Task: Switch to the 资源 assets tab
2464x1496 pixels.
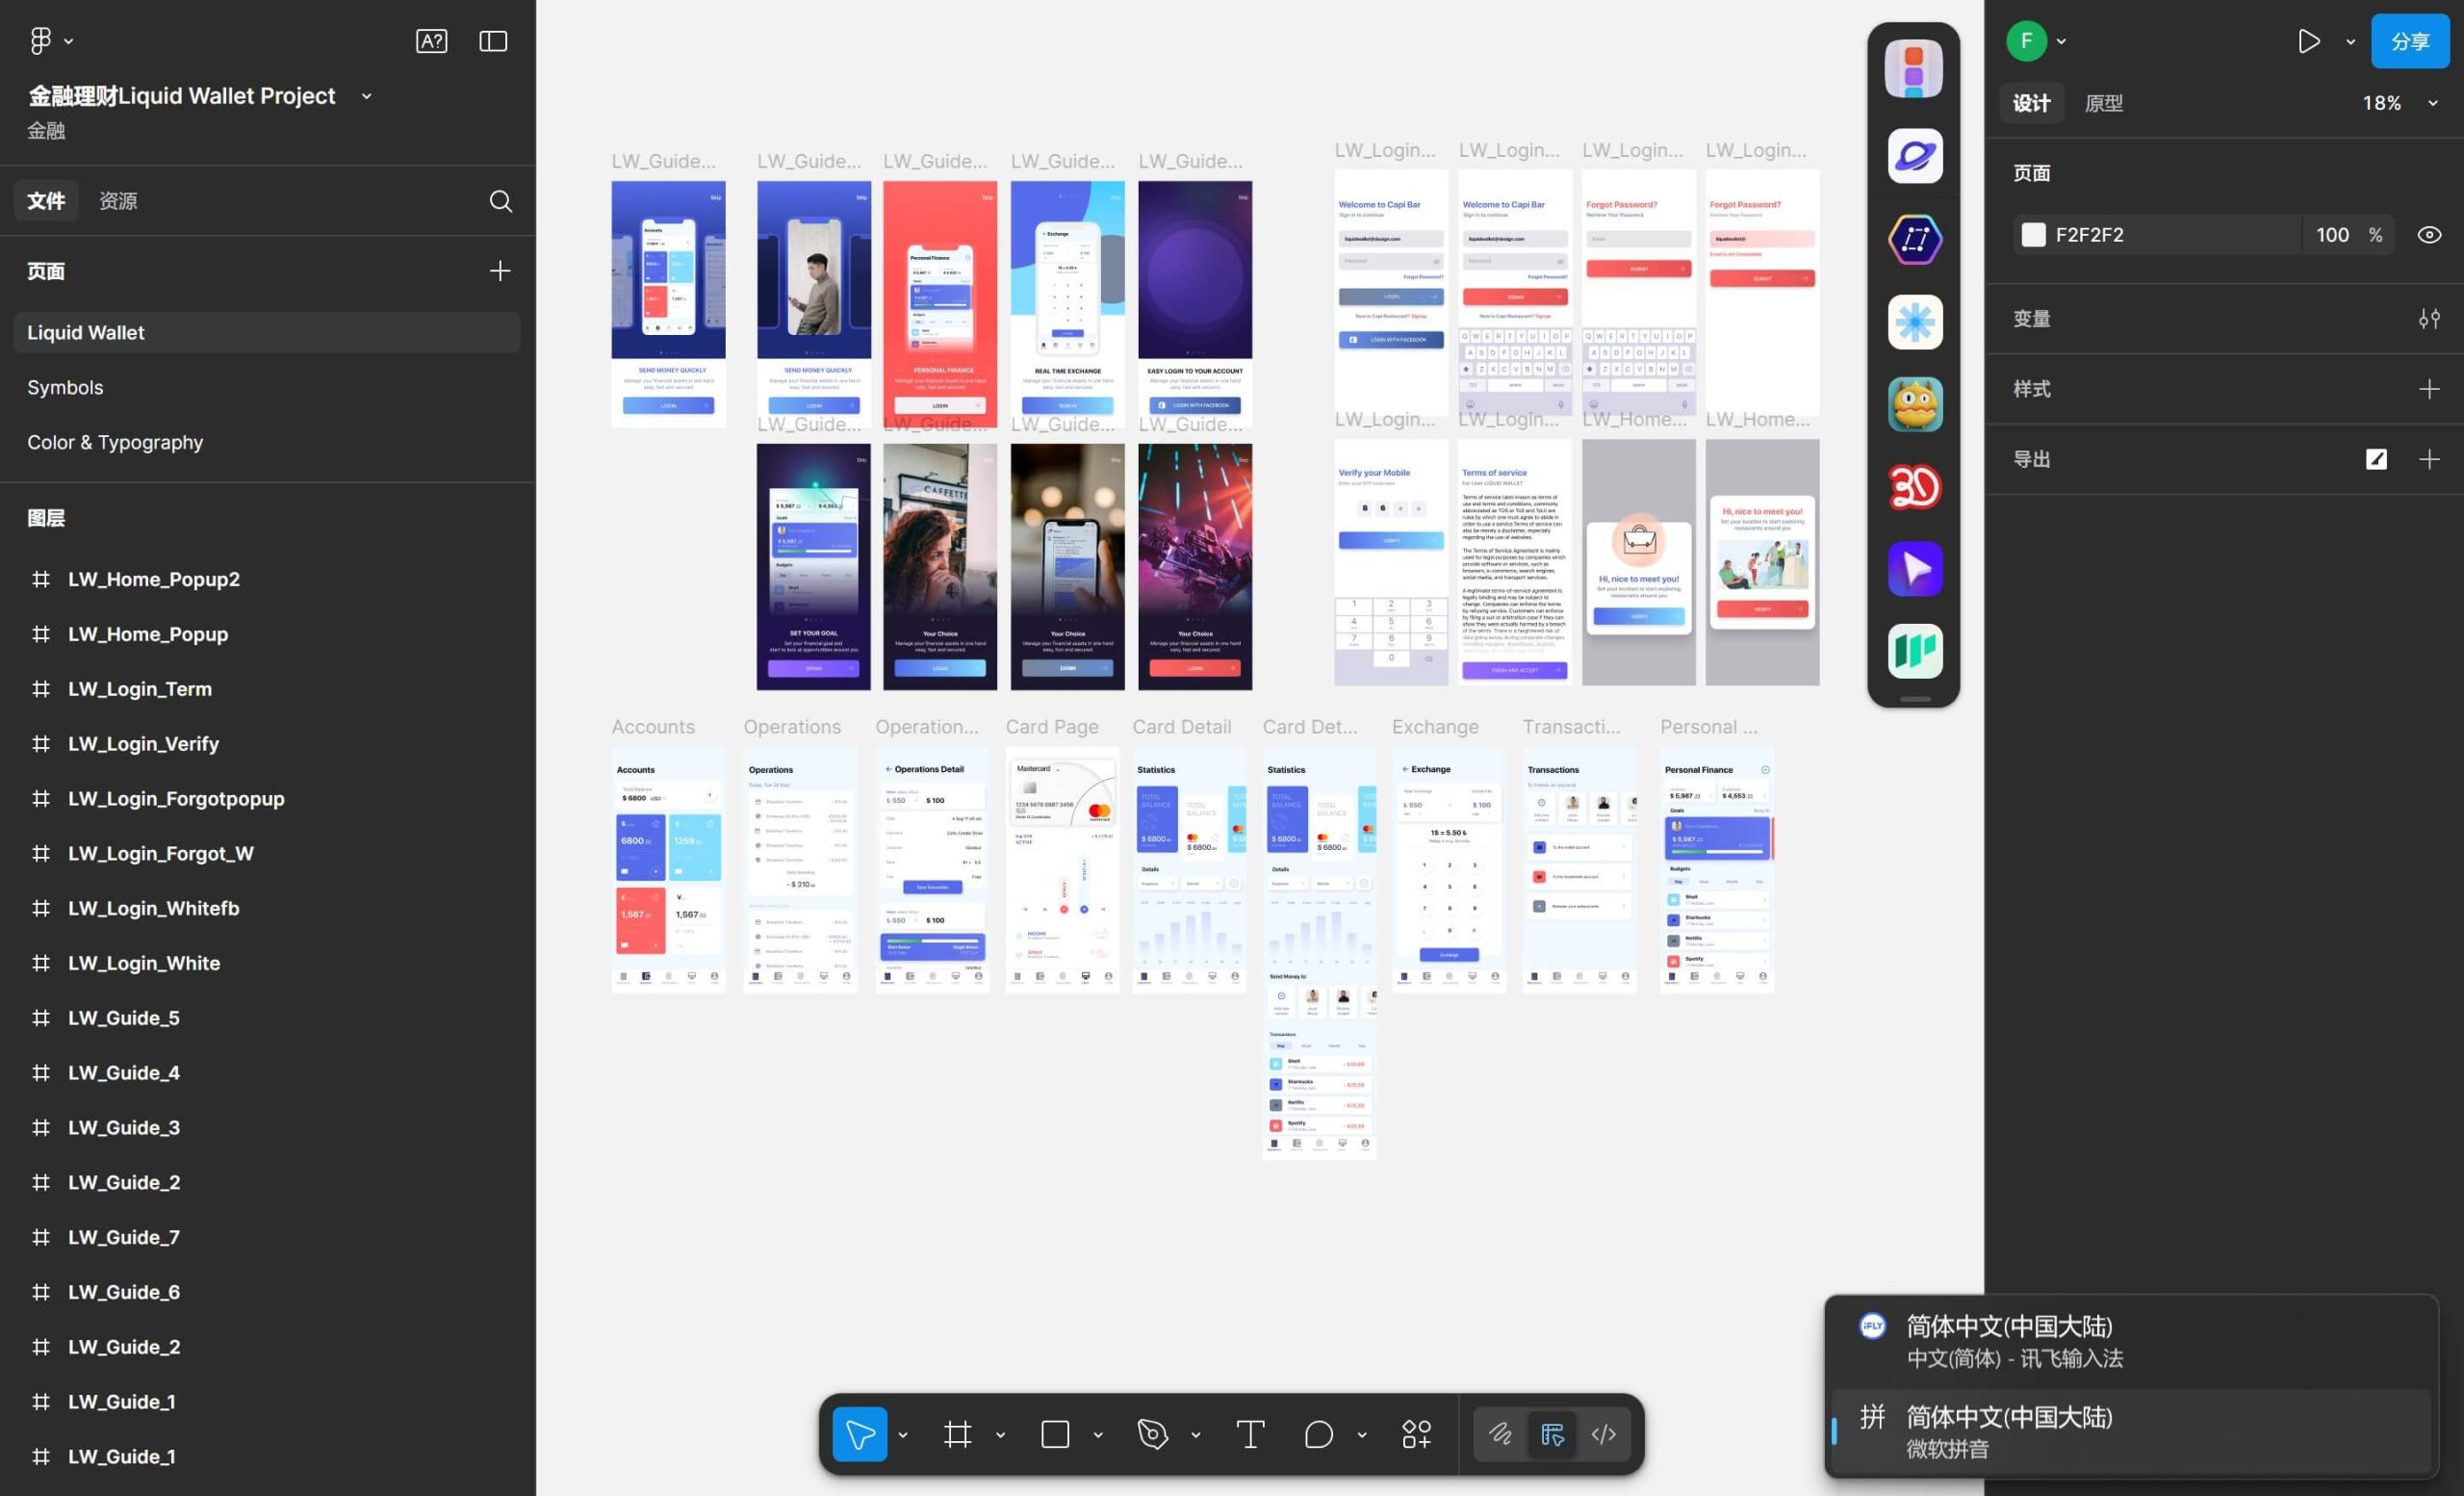Action: click(x=118, y=201)
